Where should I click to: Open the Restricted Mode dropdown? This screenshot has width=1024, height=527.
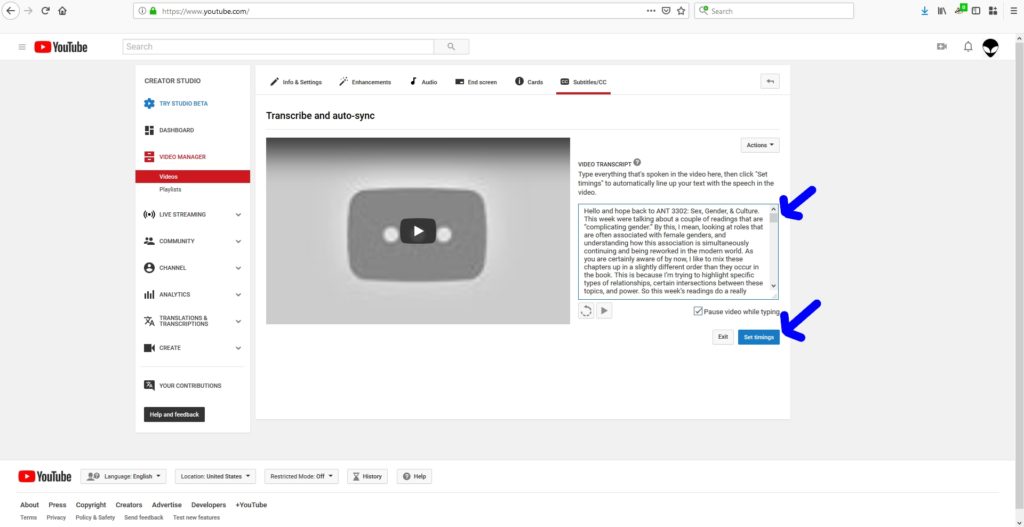(300, 477)
